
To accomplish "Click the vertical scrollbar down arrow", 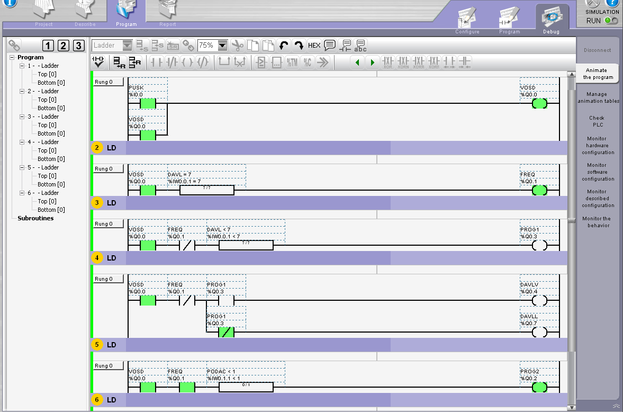I will point(571,407).
